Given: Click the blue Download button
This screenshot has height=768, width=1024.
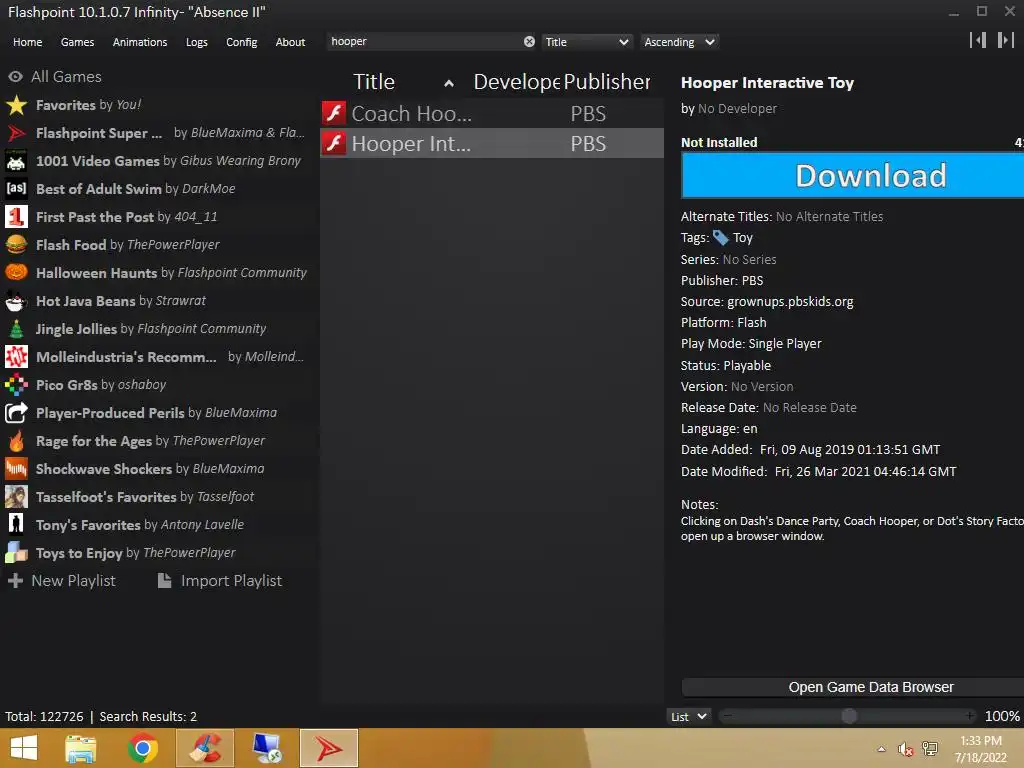Looking at the screenshot, I should 853,175.
